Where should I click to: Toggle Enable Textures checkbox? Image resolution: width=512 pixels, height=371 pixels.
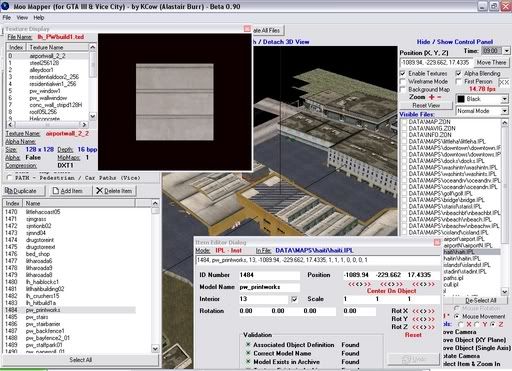[x=403, y=73]
